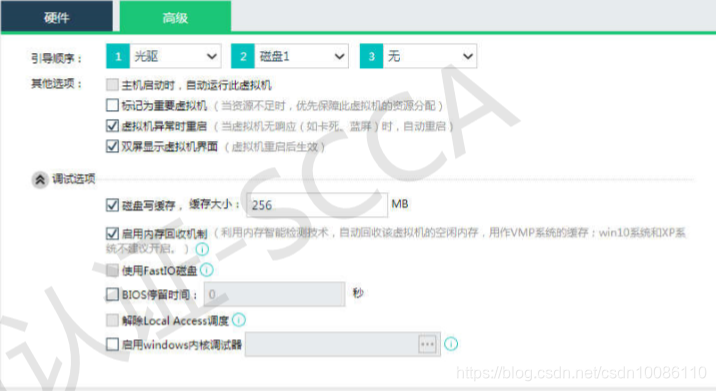
Task: Click the MB unit label
Action: click(400, 204)
